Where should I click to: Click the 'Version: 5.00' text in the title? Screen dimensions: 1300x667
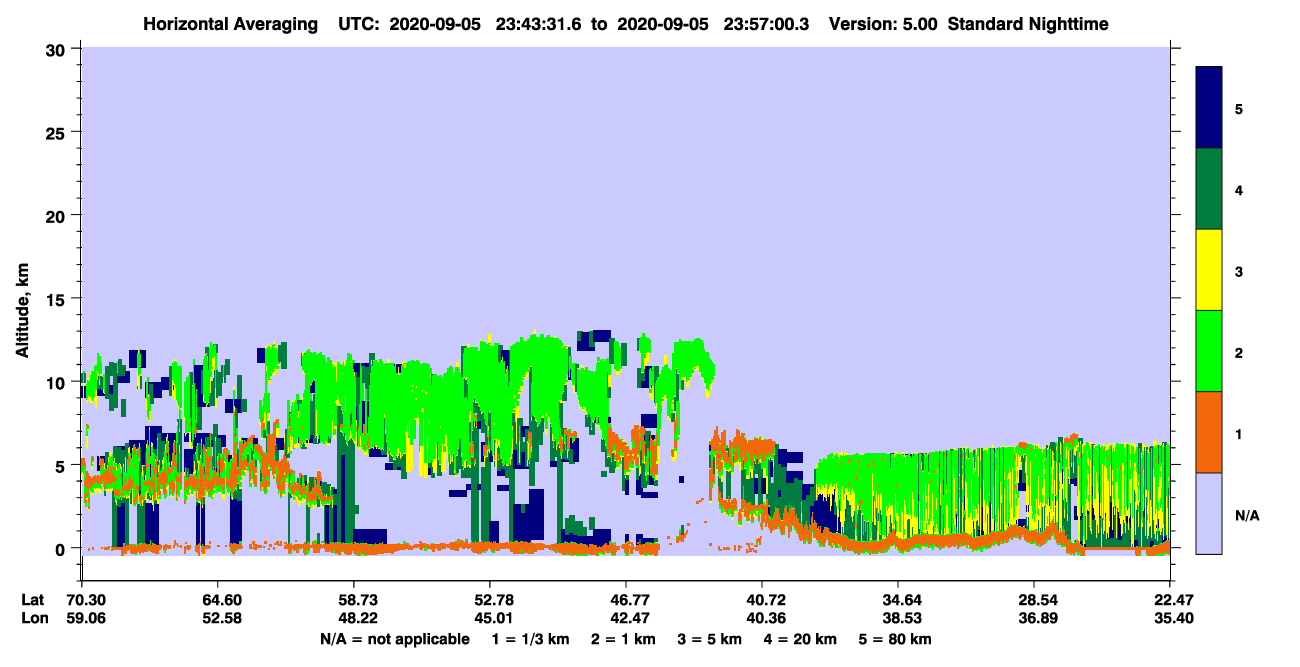(881, 24)
